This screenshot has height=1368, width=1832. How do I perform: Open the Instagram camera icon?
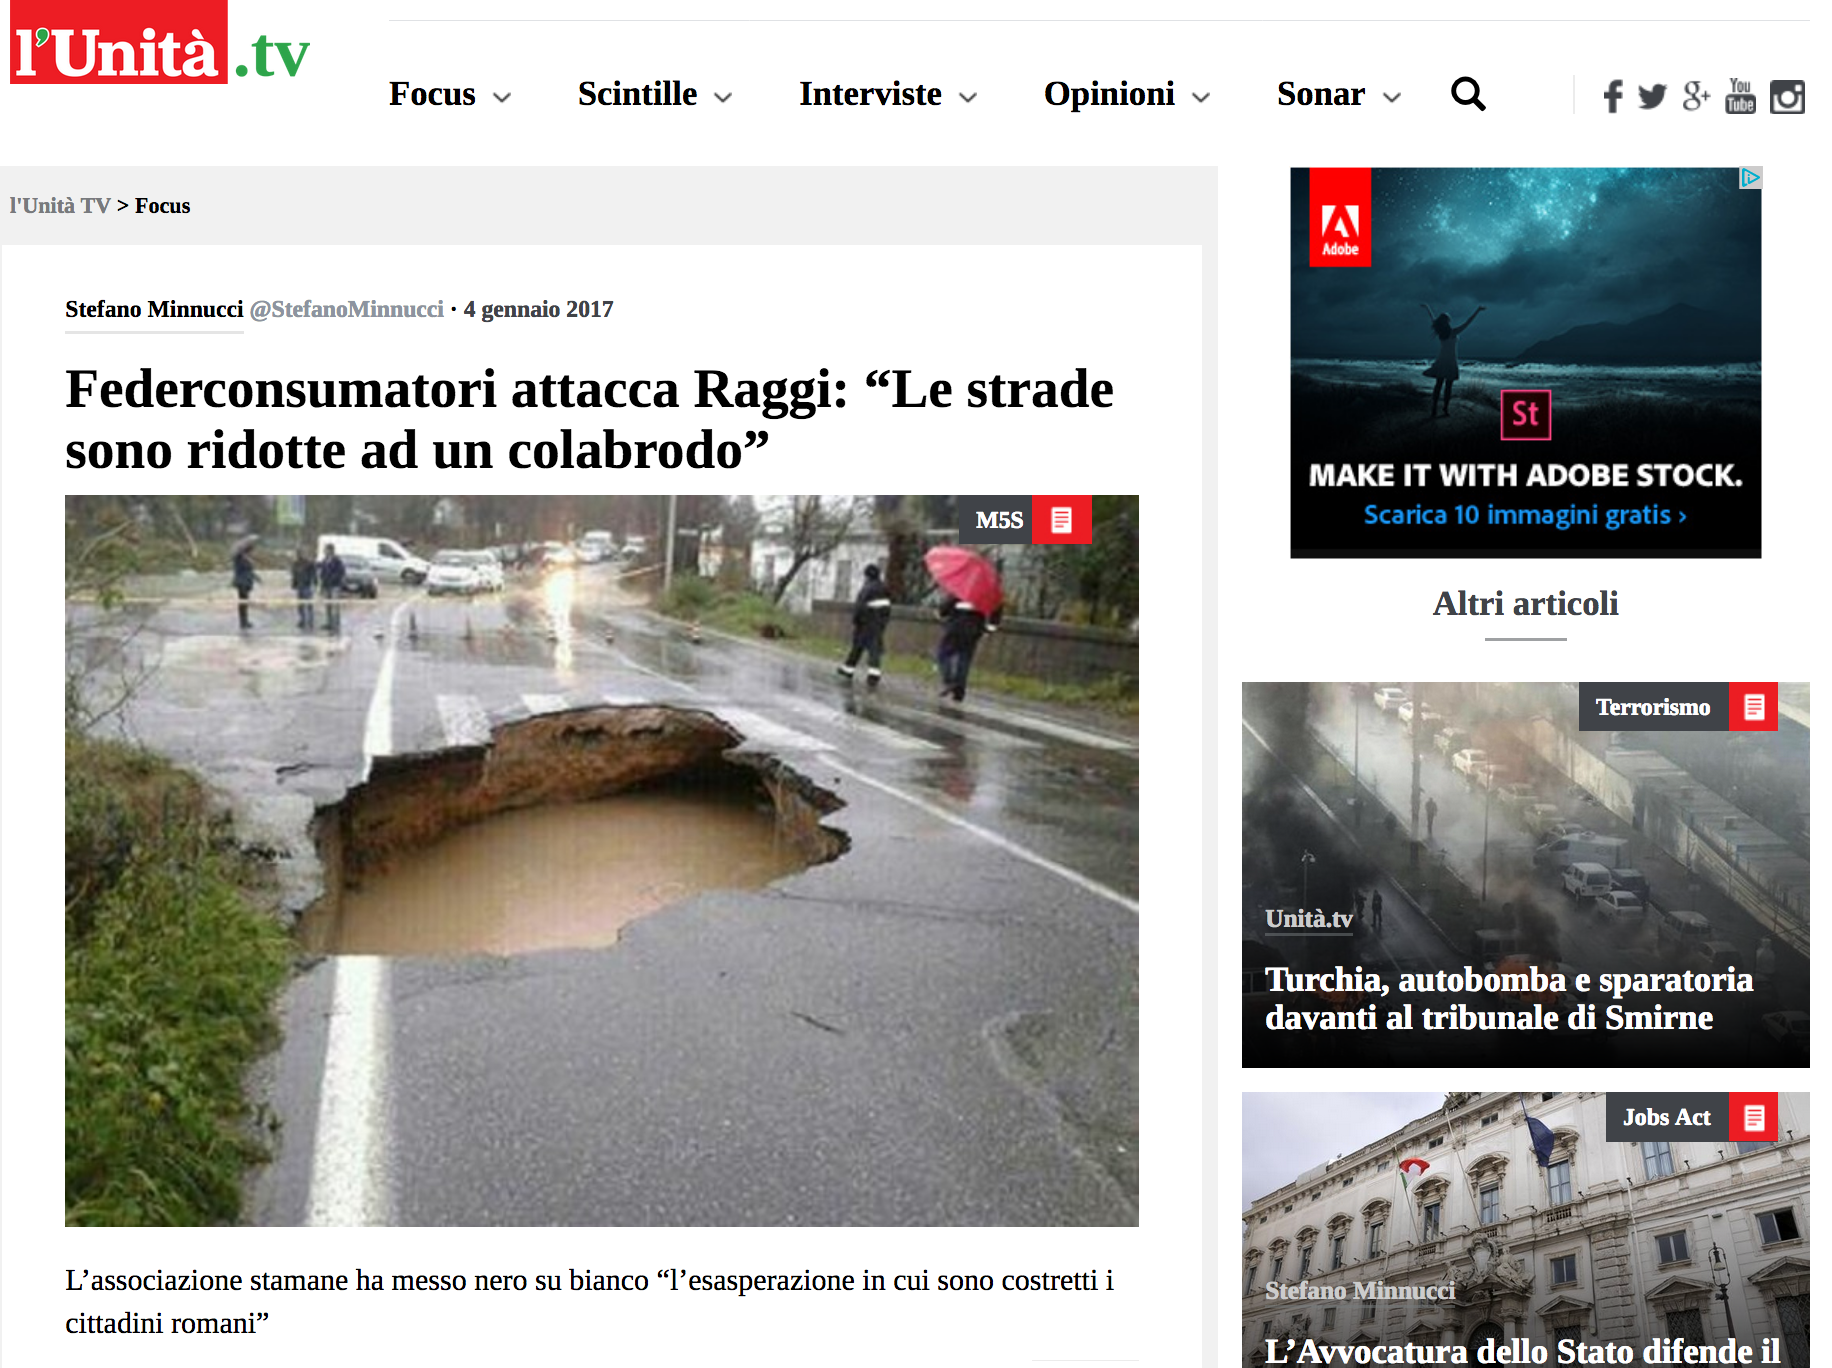click(1787, 96)
